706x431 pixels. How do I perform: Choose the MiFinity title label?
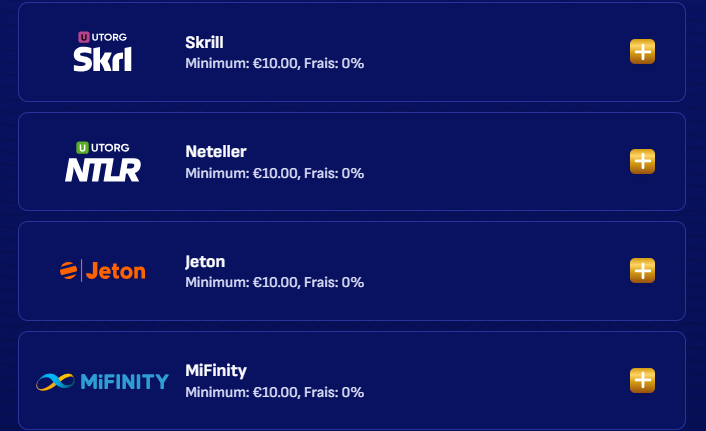216,371
